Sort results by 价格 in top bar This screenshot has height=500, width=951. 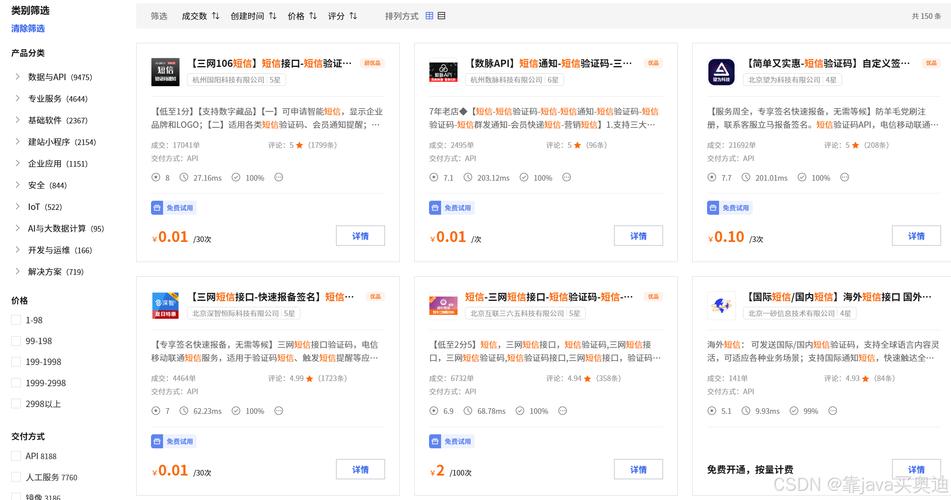point(302,16)
